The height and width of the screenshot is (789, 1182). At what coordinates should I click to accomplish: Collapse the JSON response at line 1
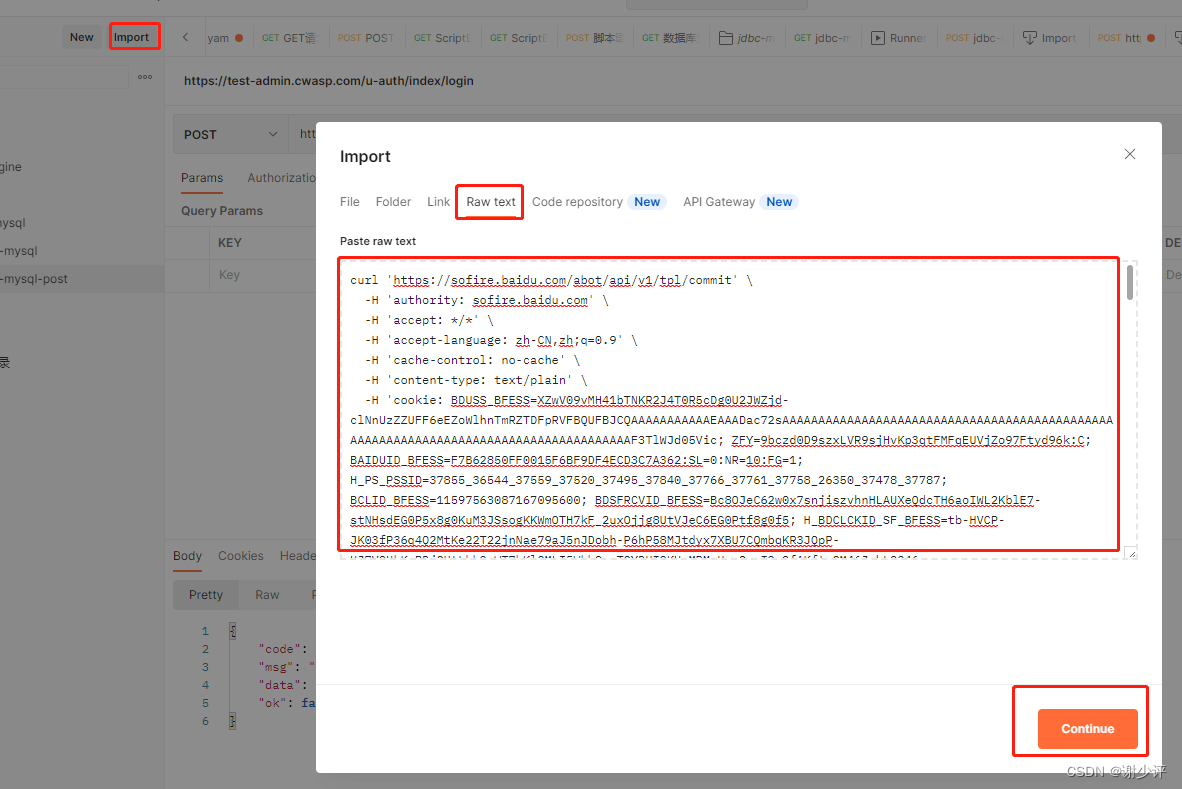point(233,631)
